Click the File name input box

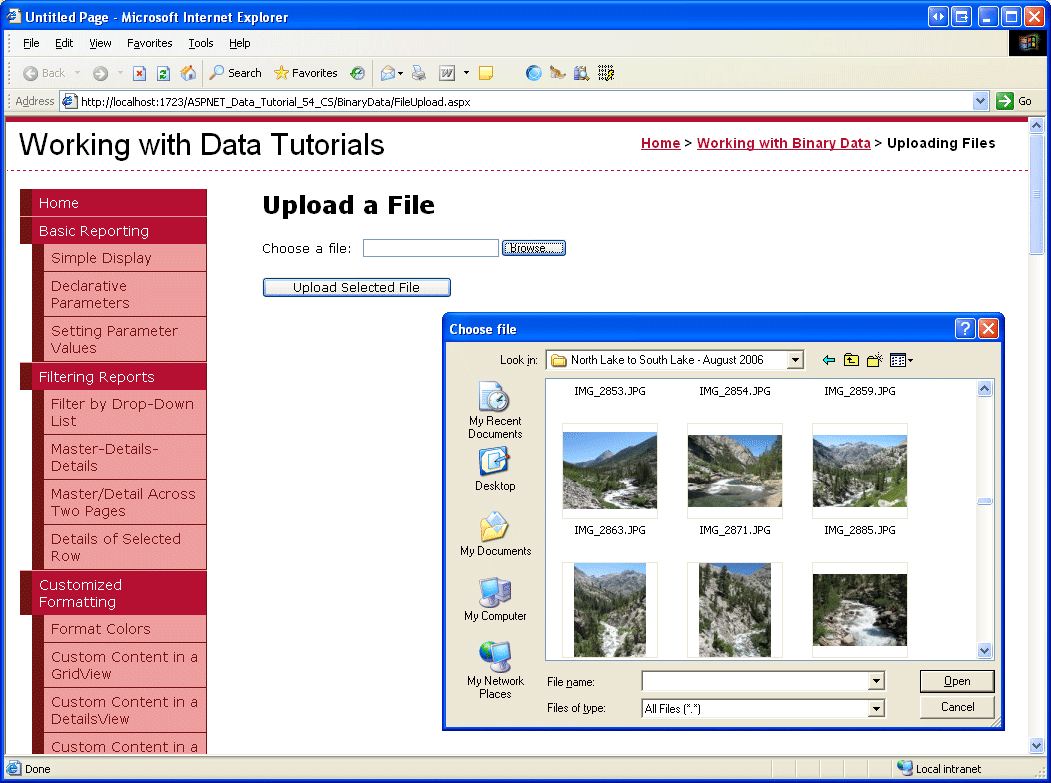point(755,681)
